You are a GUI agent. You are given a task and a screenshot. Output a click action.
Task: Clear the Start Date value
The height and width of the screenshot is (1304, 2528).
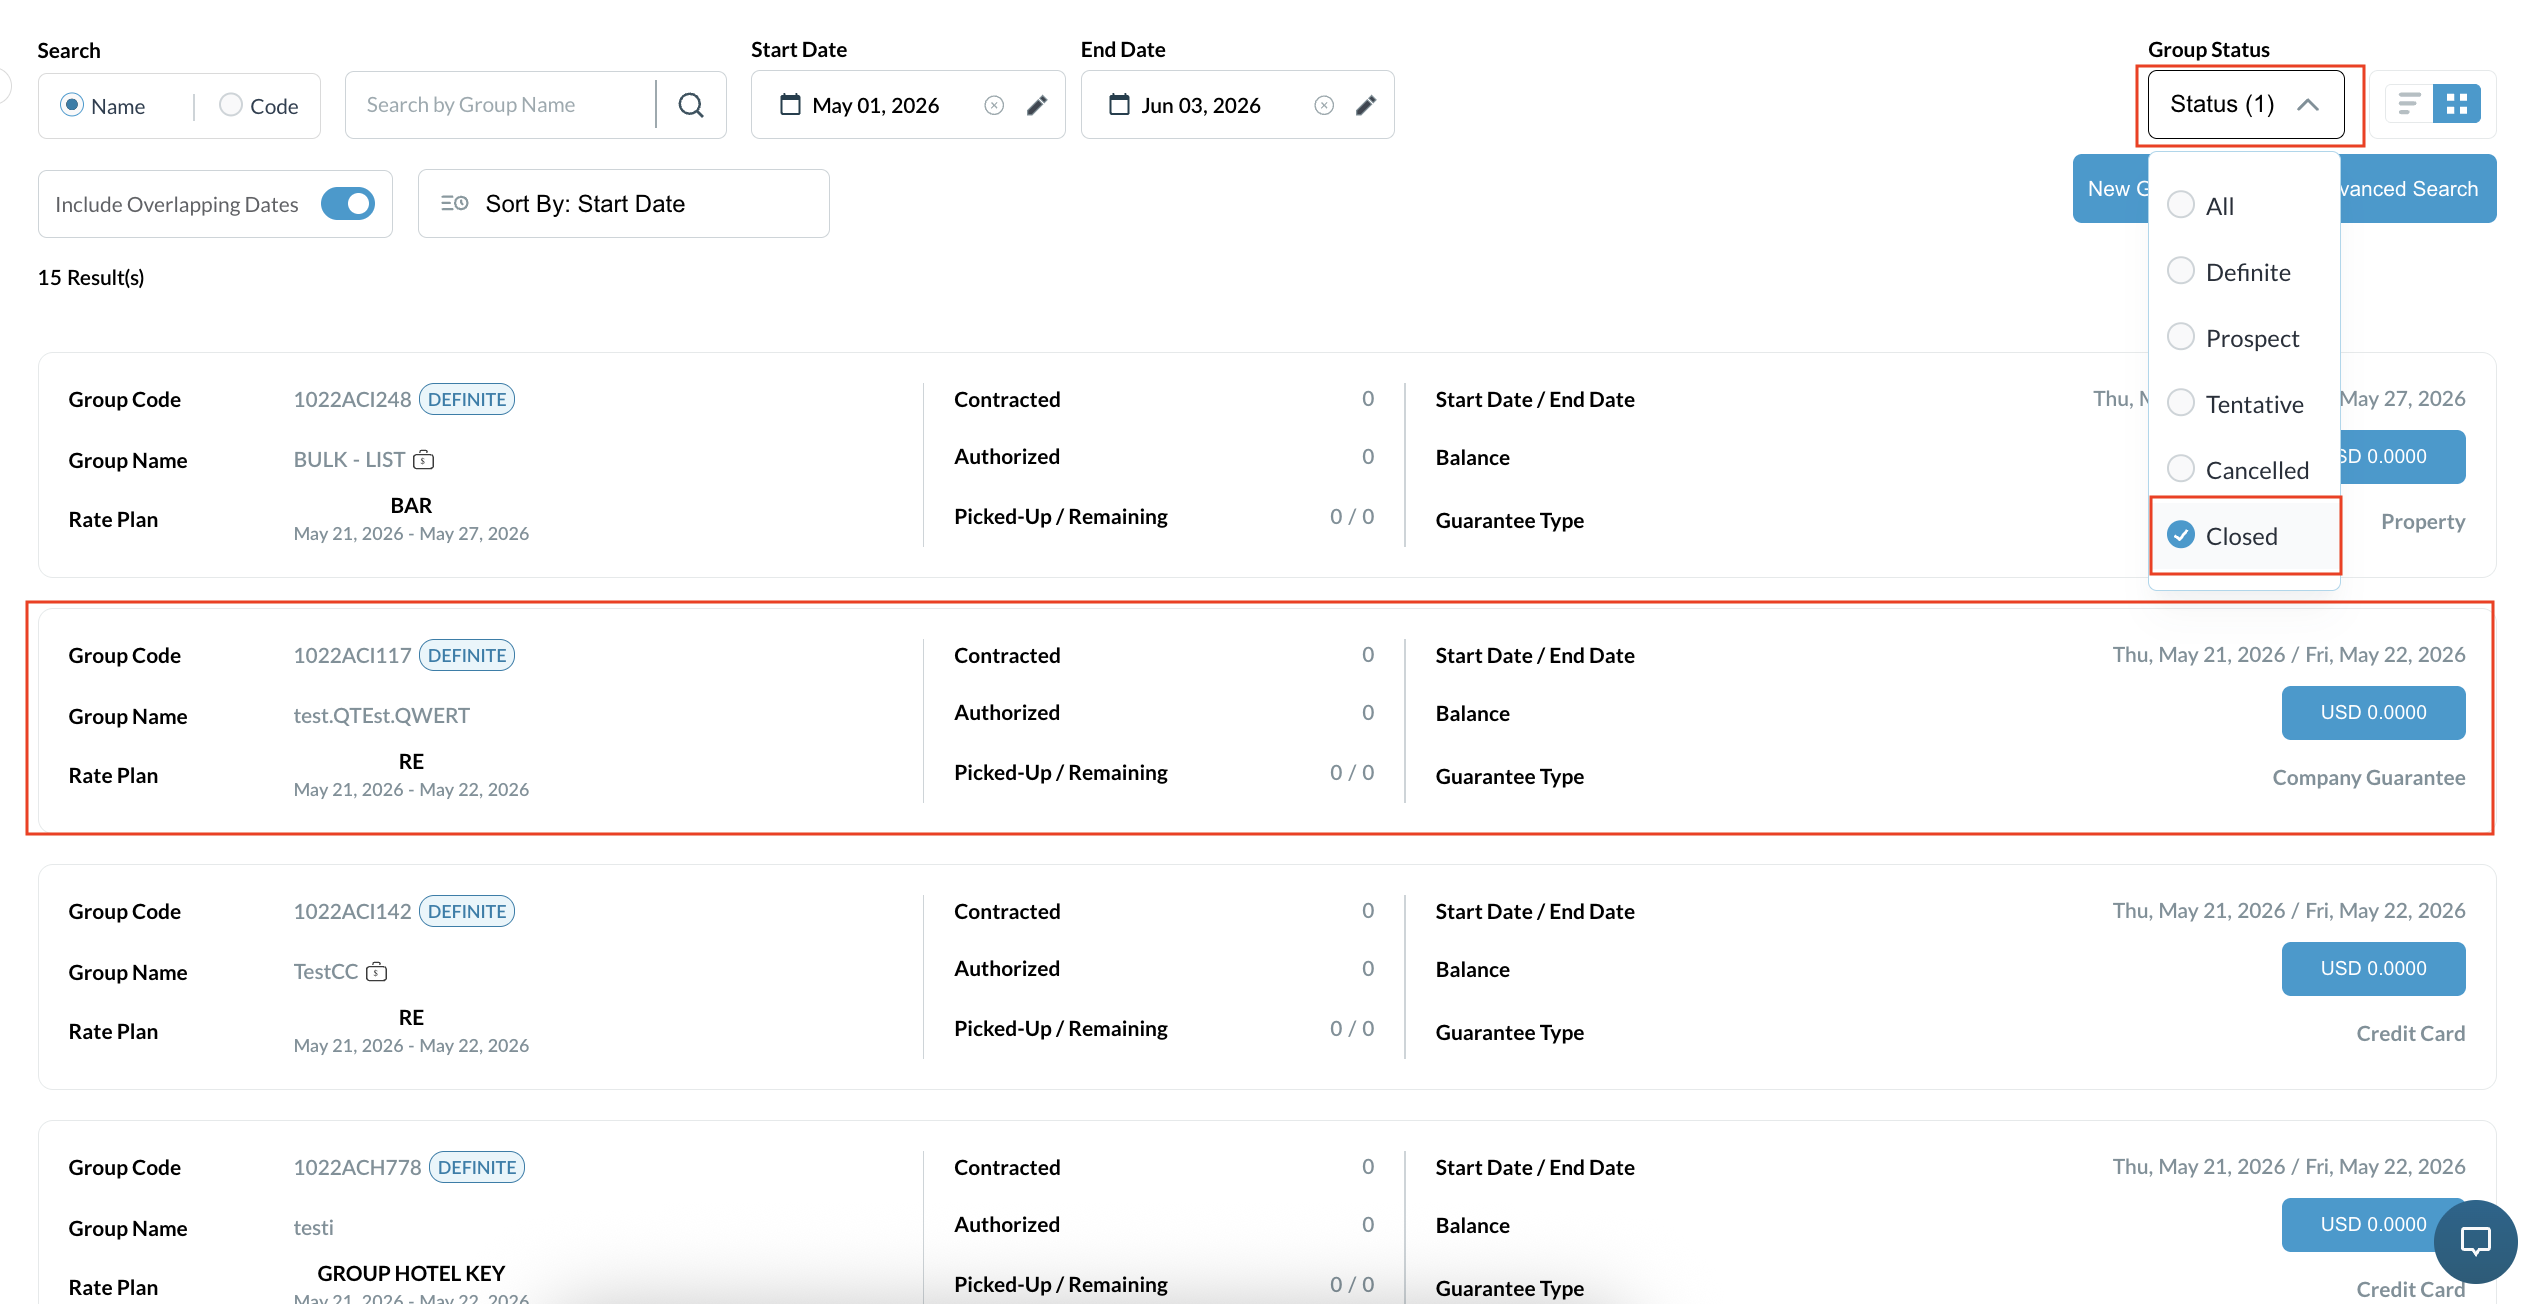click(x=994, y=105)
